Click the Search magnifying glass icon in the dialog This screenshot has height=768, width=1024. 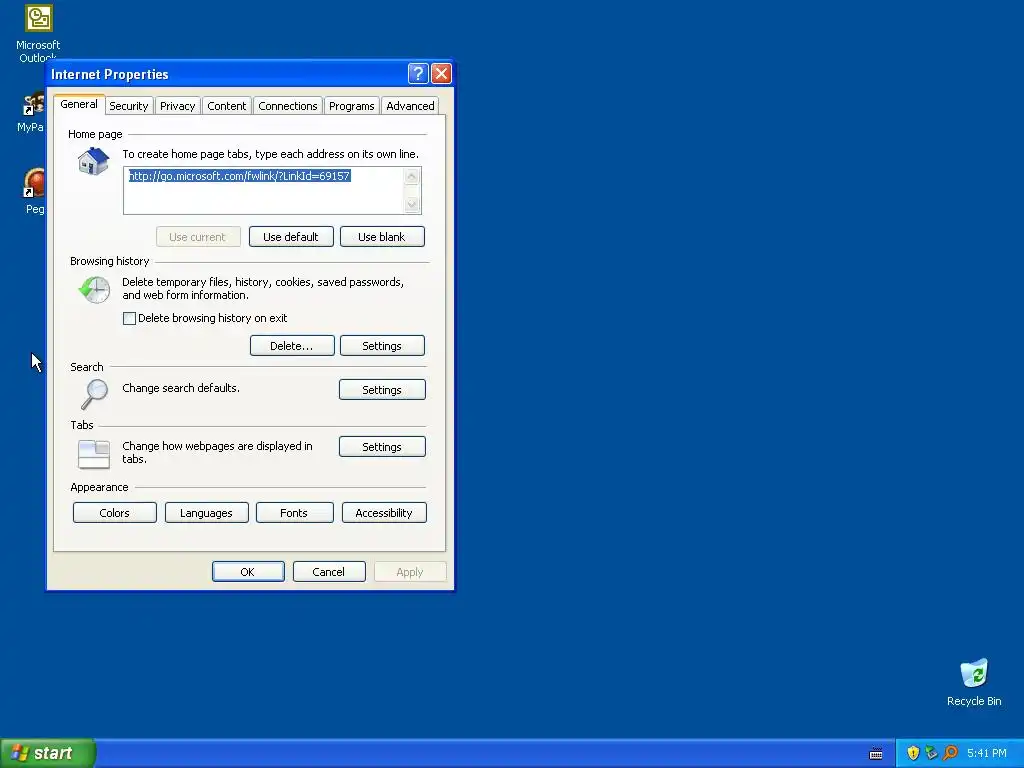click(x=95, y=394)
